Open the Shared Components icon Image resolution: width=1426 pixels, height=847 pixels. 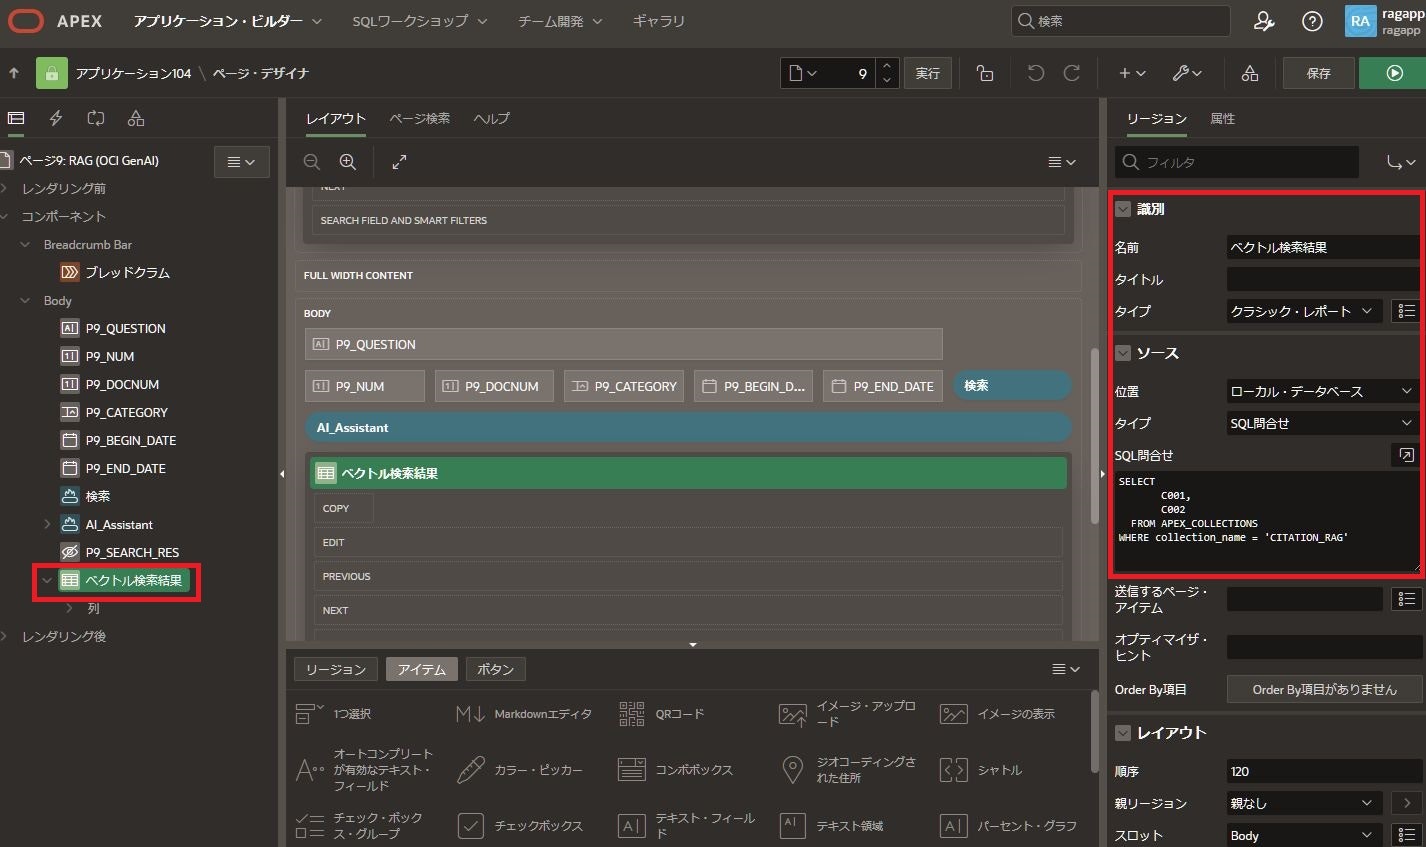1250,73
